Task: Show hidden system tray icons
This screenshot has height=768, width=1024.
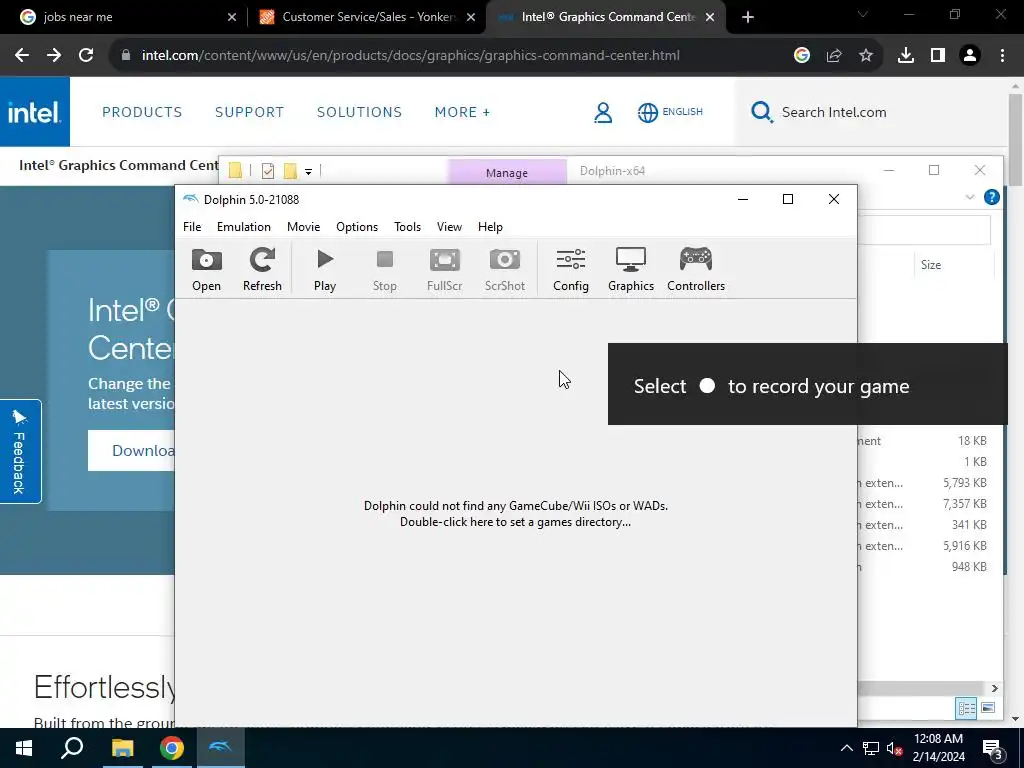Action: (846, 748)
